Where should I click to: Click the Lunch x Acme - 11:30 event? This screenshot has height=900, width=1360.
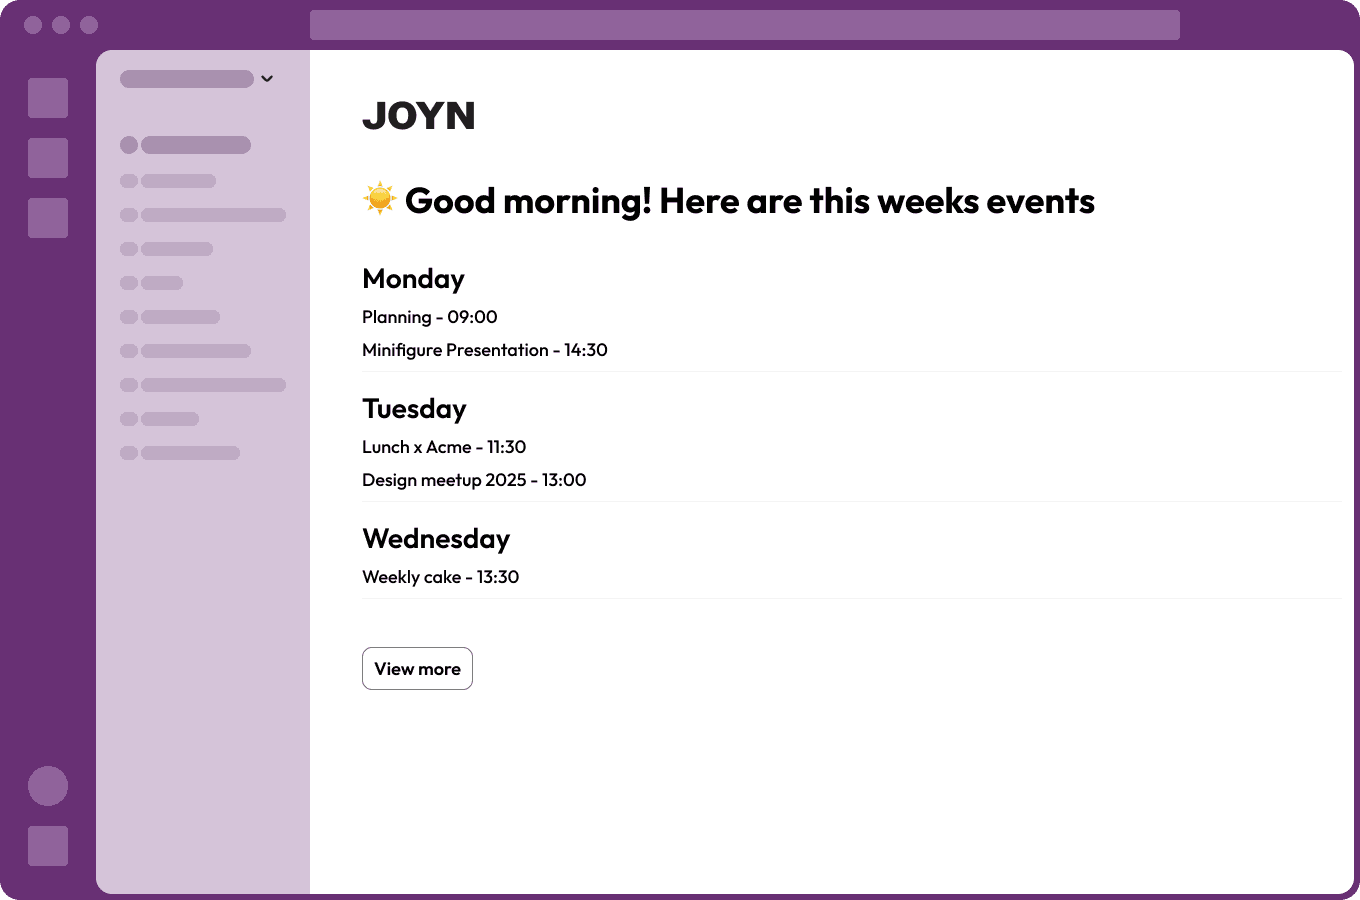(444, 447)
